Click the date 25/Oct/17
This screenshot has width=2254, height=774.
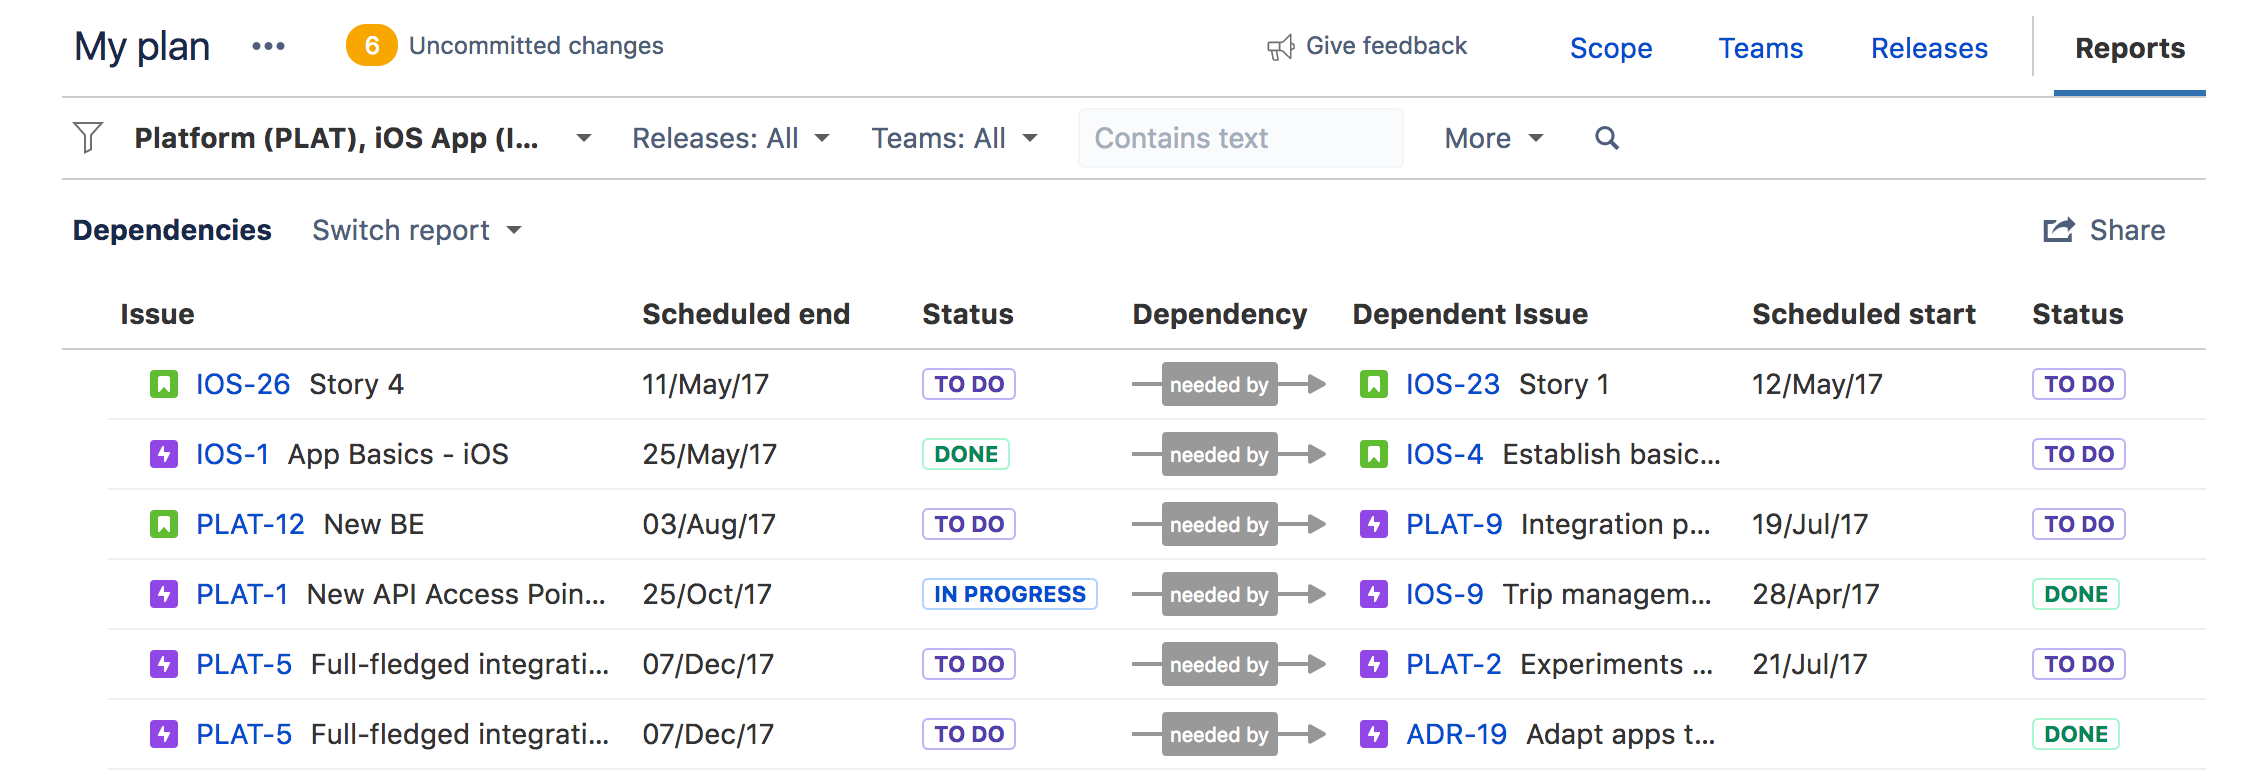click(707, 594)
